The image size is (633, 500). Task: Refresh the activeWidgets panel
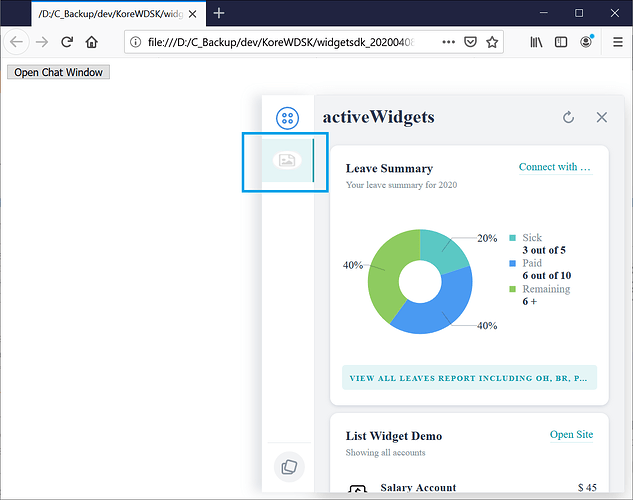coord(568,117)
